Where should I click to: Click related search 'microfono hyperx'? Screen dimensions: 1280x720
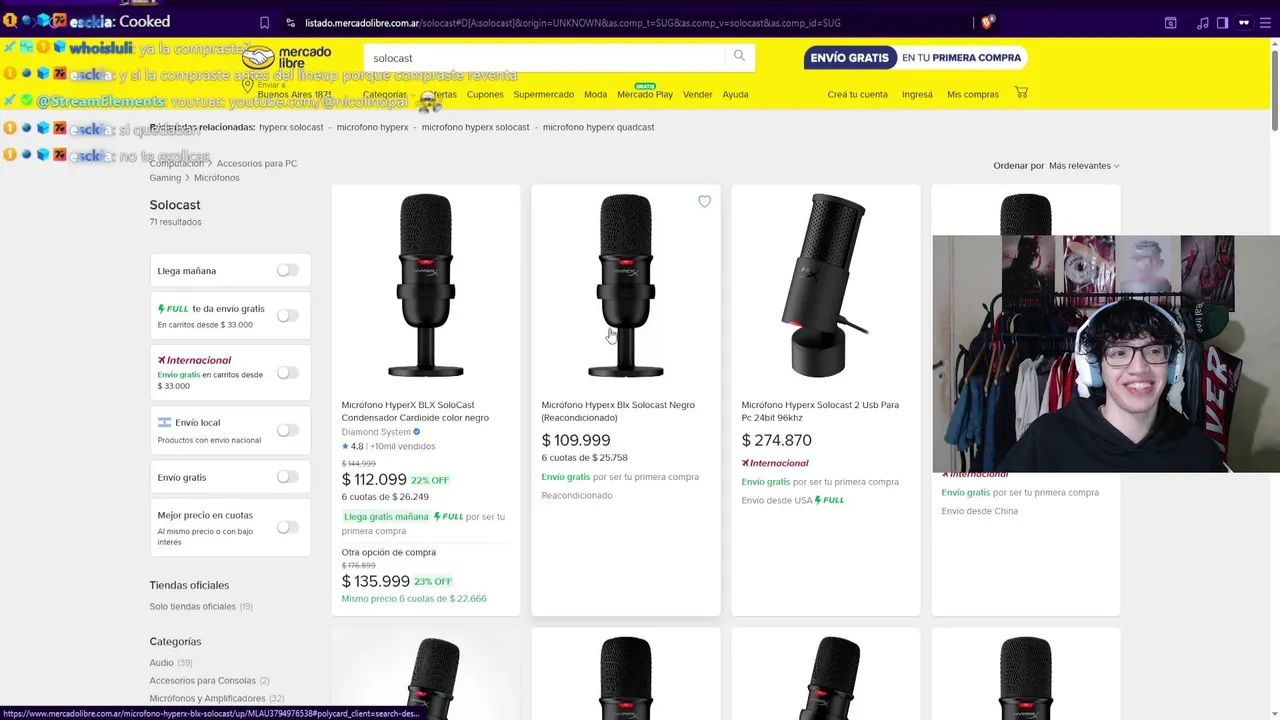pos(372,127)
